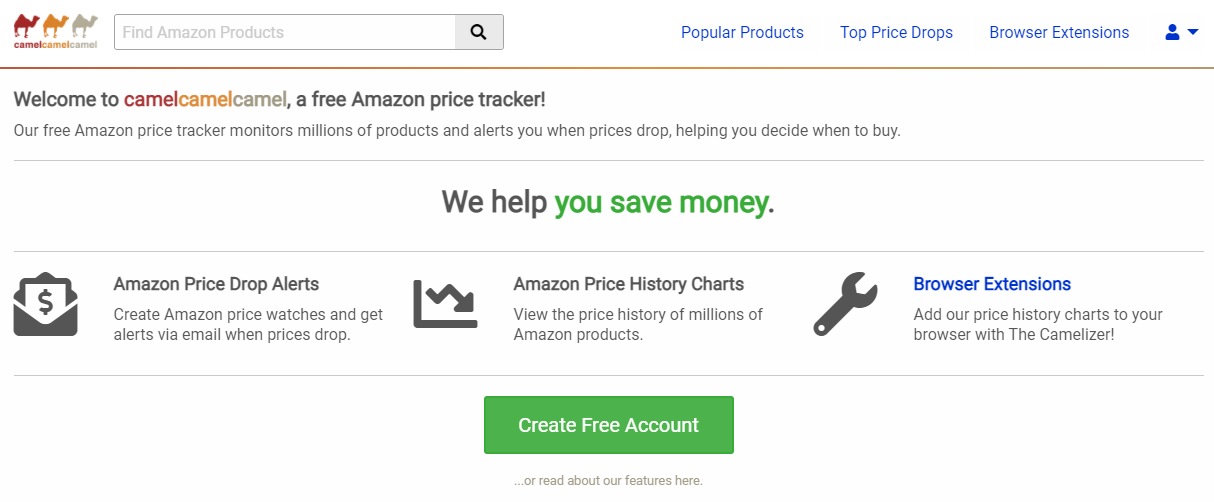1214x502 pixels.
Task: Click the dollar envelope price alert icon
Action: click(x=45, y=305)
